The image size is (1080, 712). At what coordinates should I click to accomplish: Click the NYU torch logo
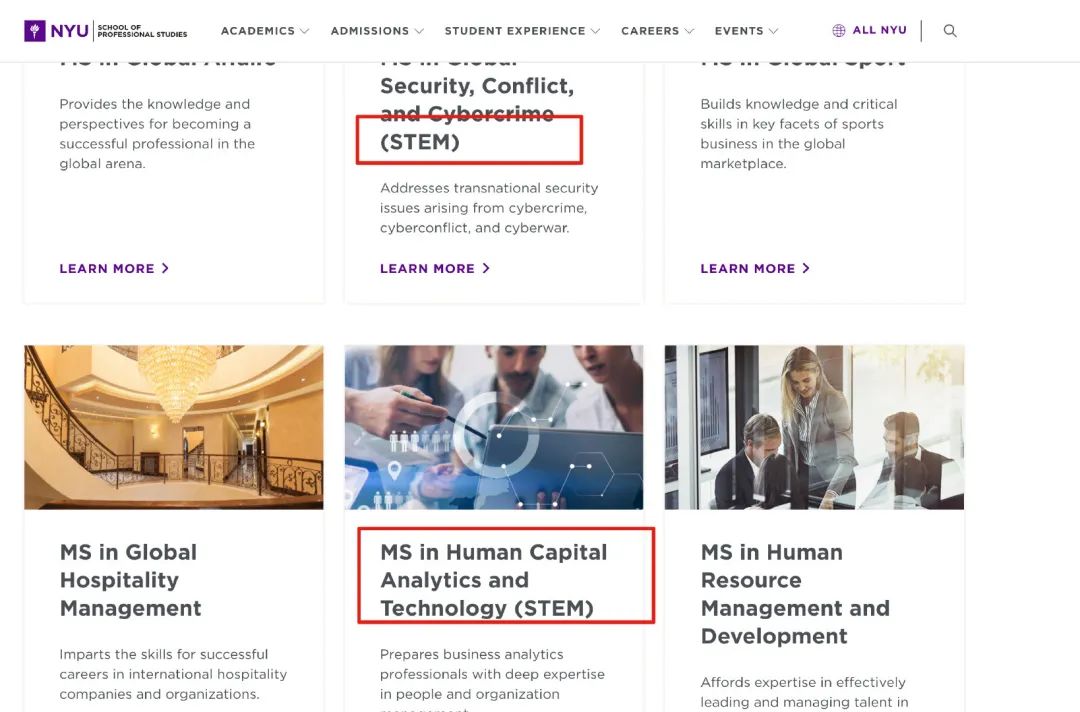(38, 30)
